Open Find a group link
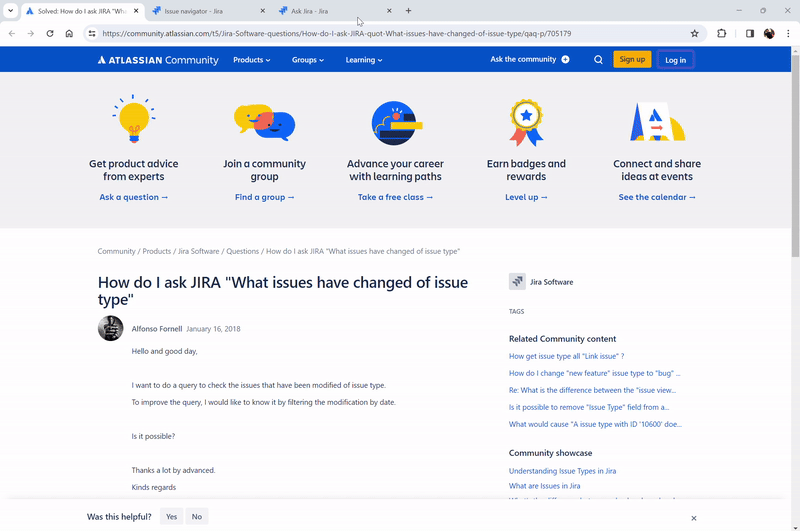 pos(264,197)
